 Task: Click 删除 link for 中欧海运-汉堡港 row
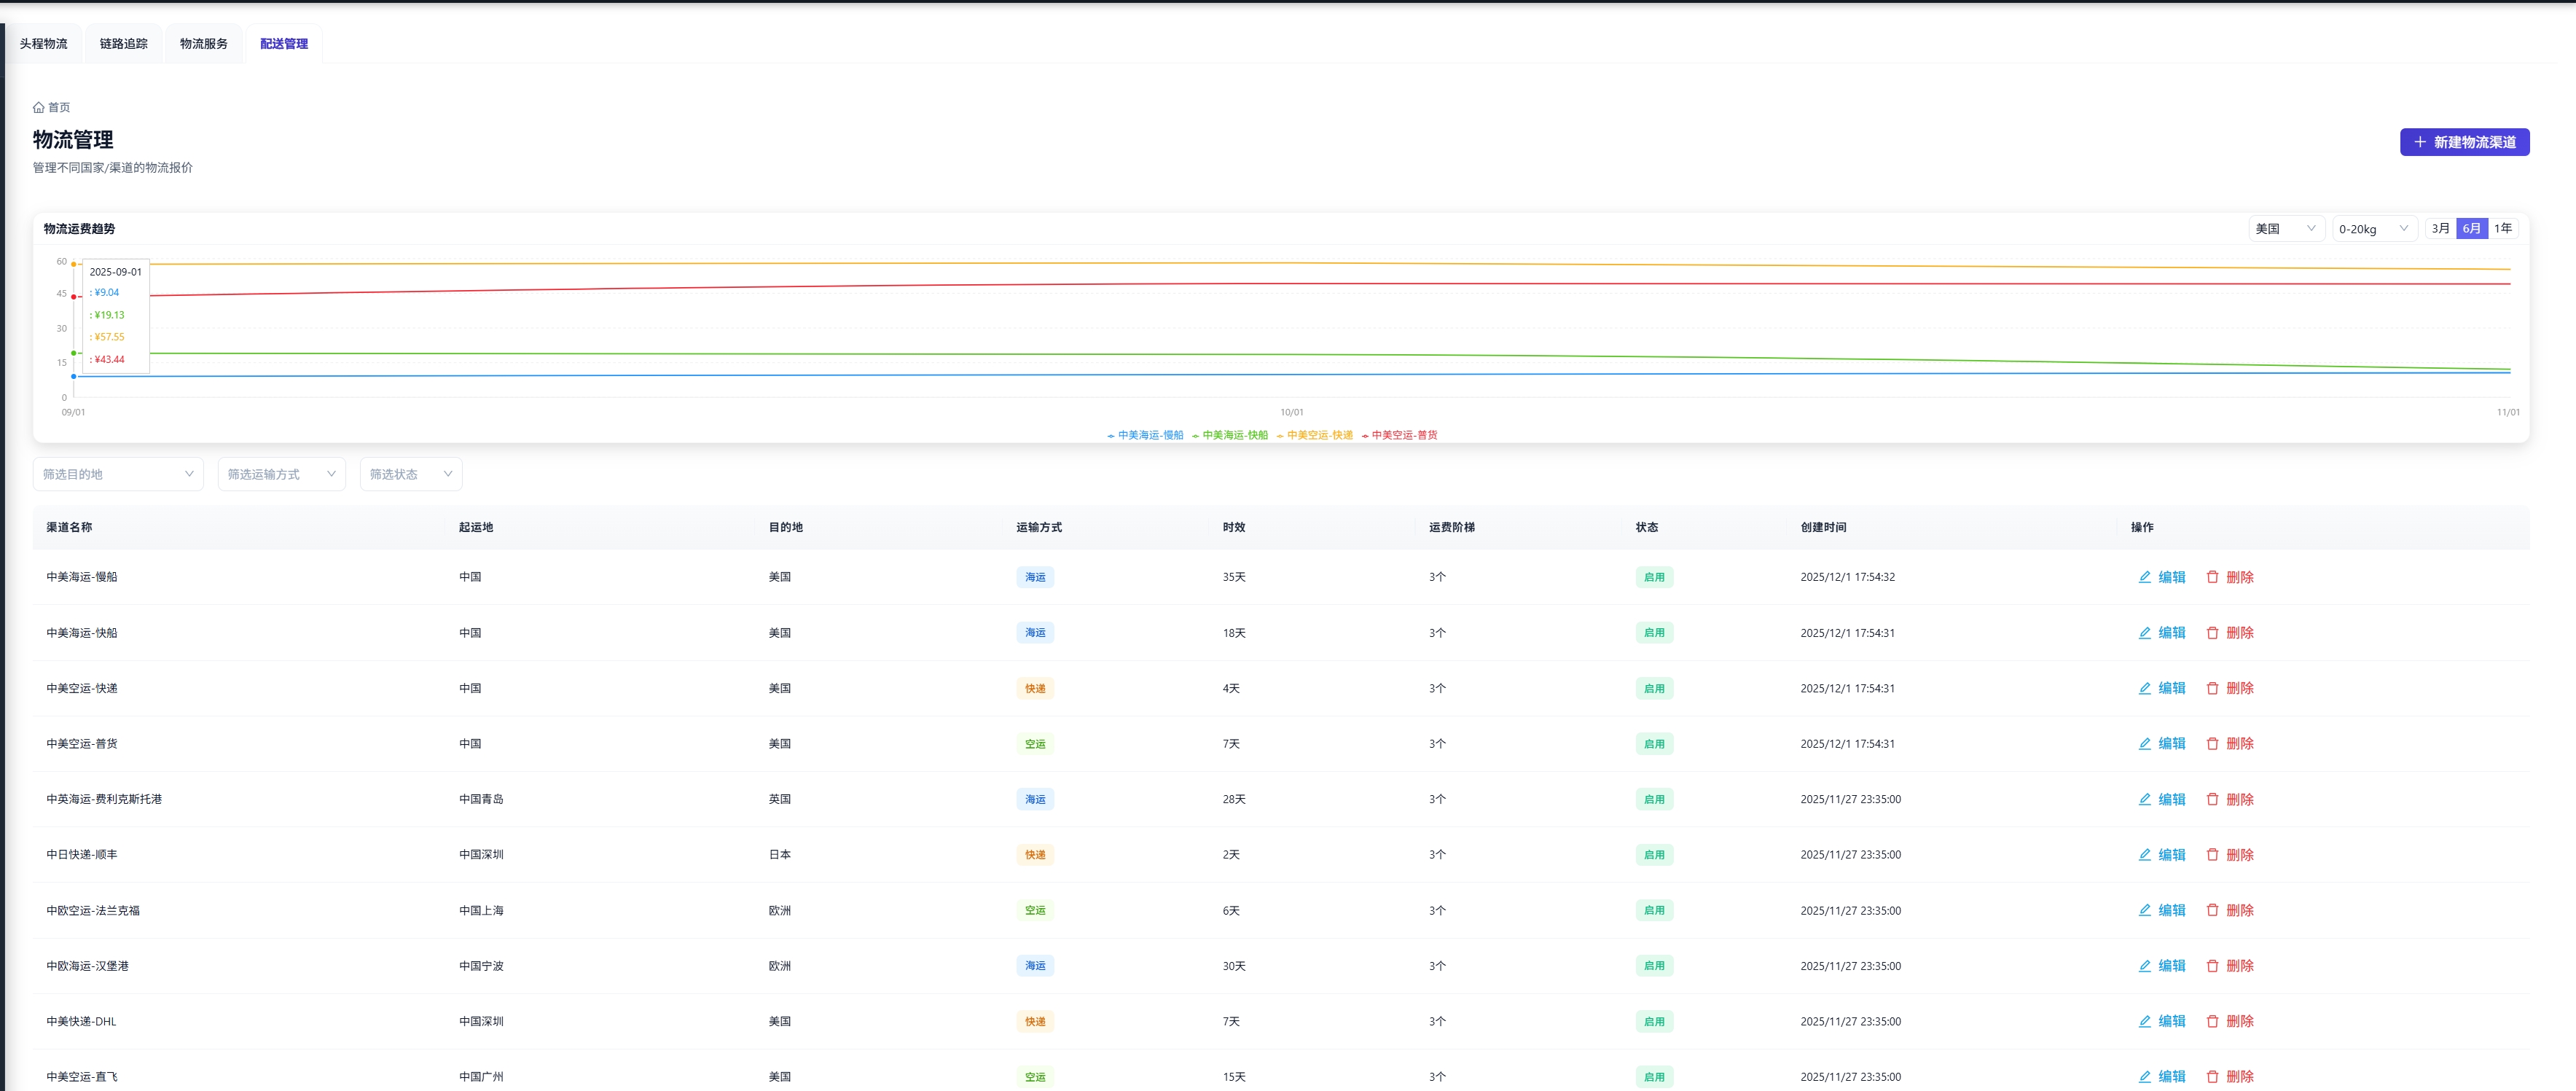pos(2239,966)
